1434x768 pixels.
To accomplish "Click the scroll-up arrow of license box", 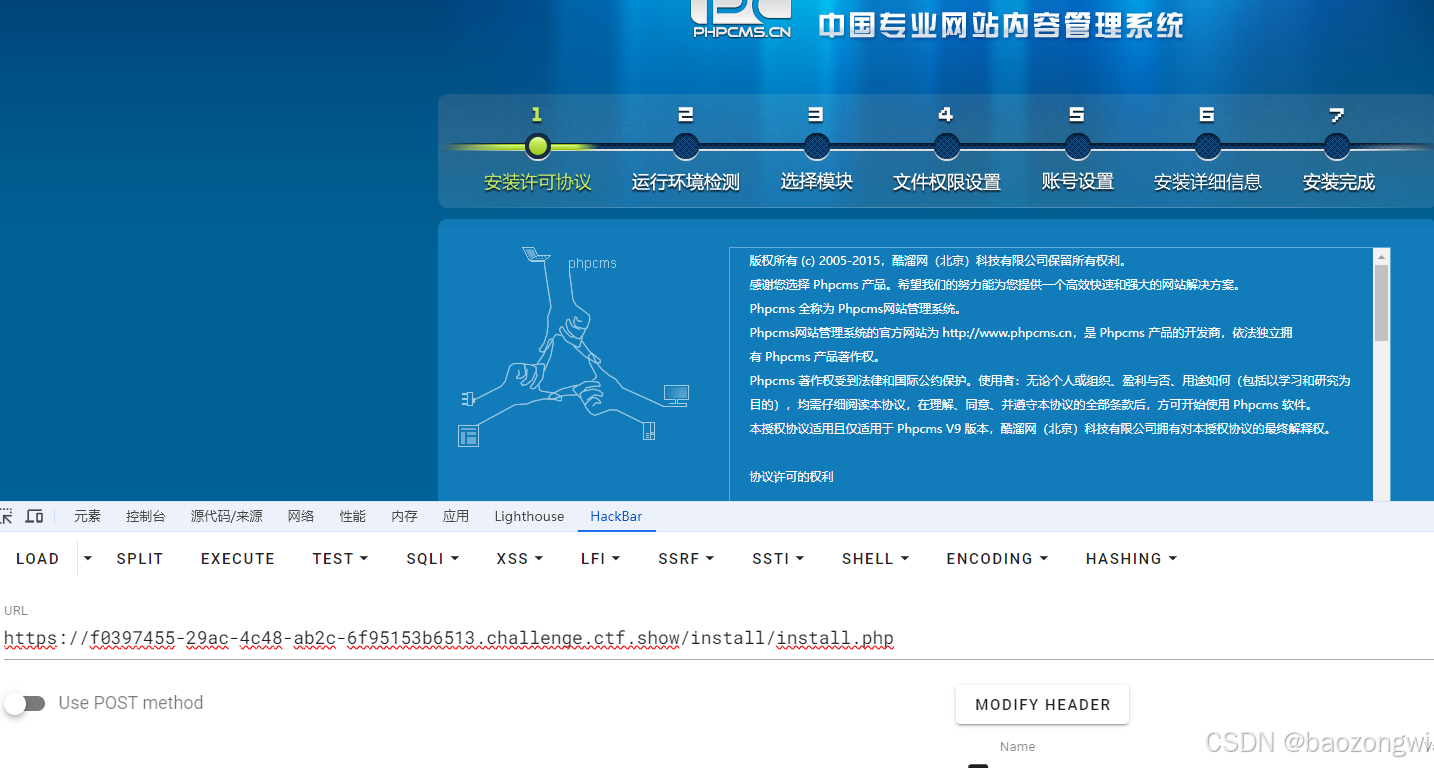I will (1381, 256).
